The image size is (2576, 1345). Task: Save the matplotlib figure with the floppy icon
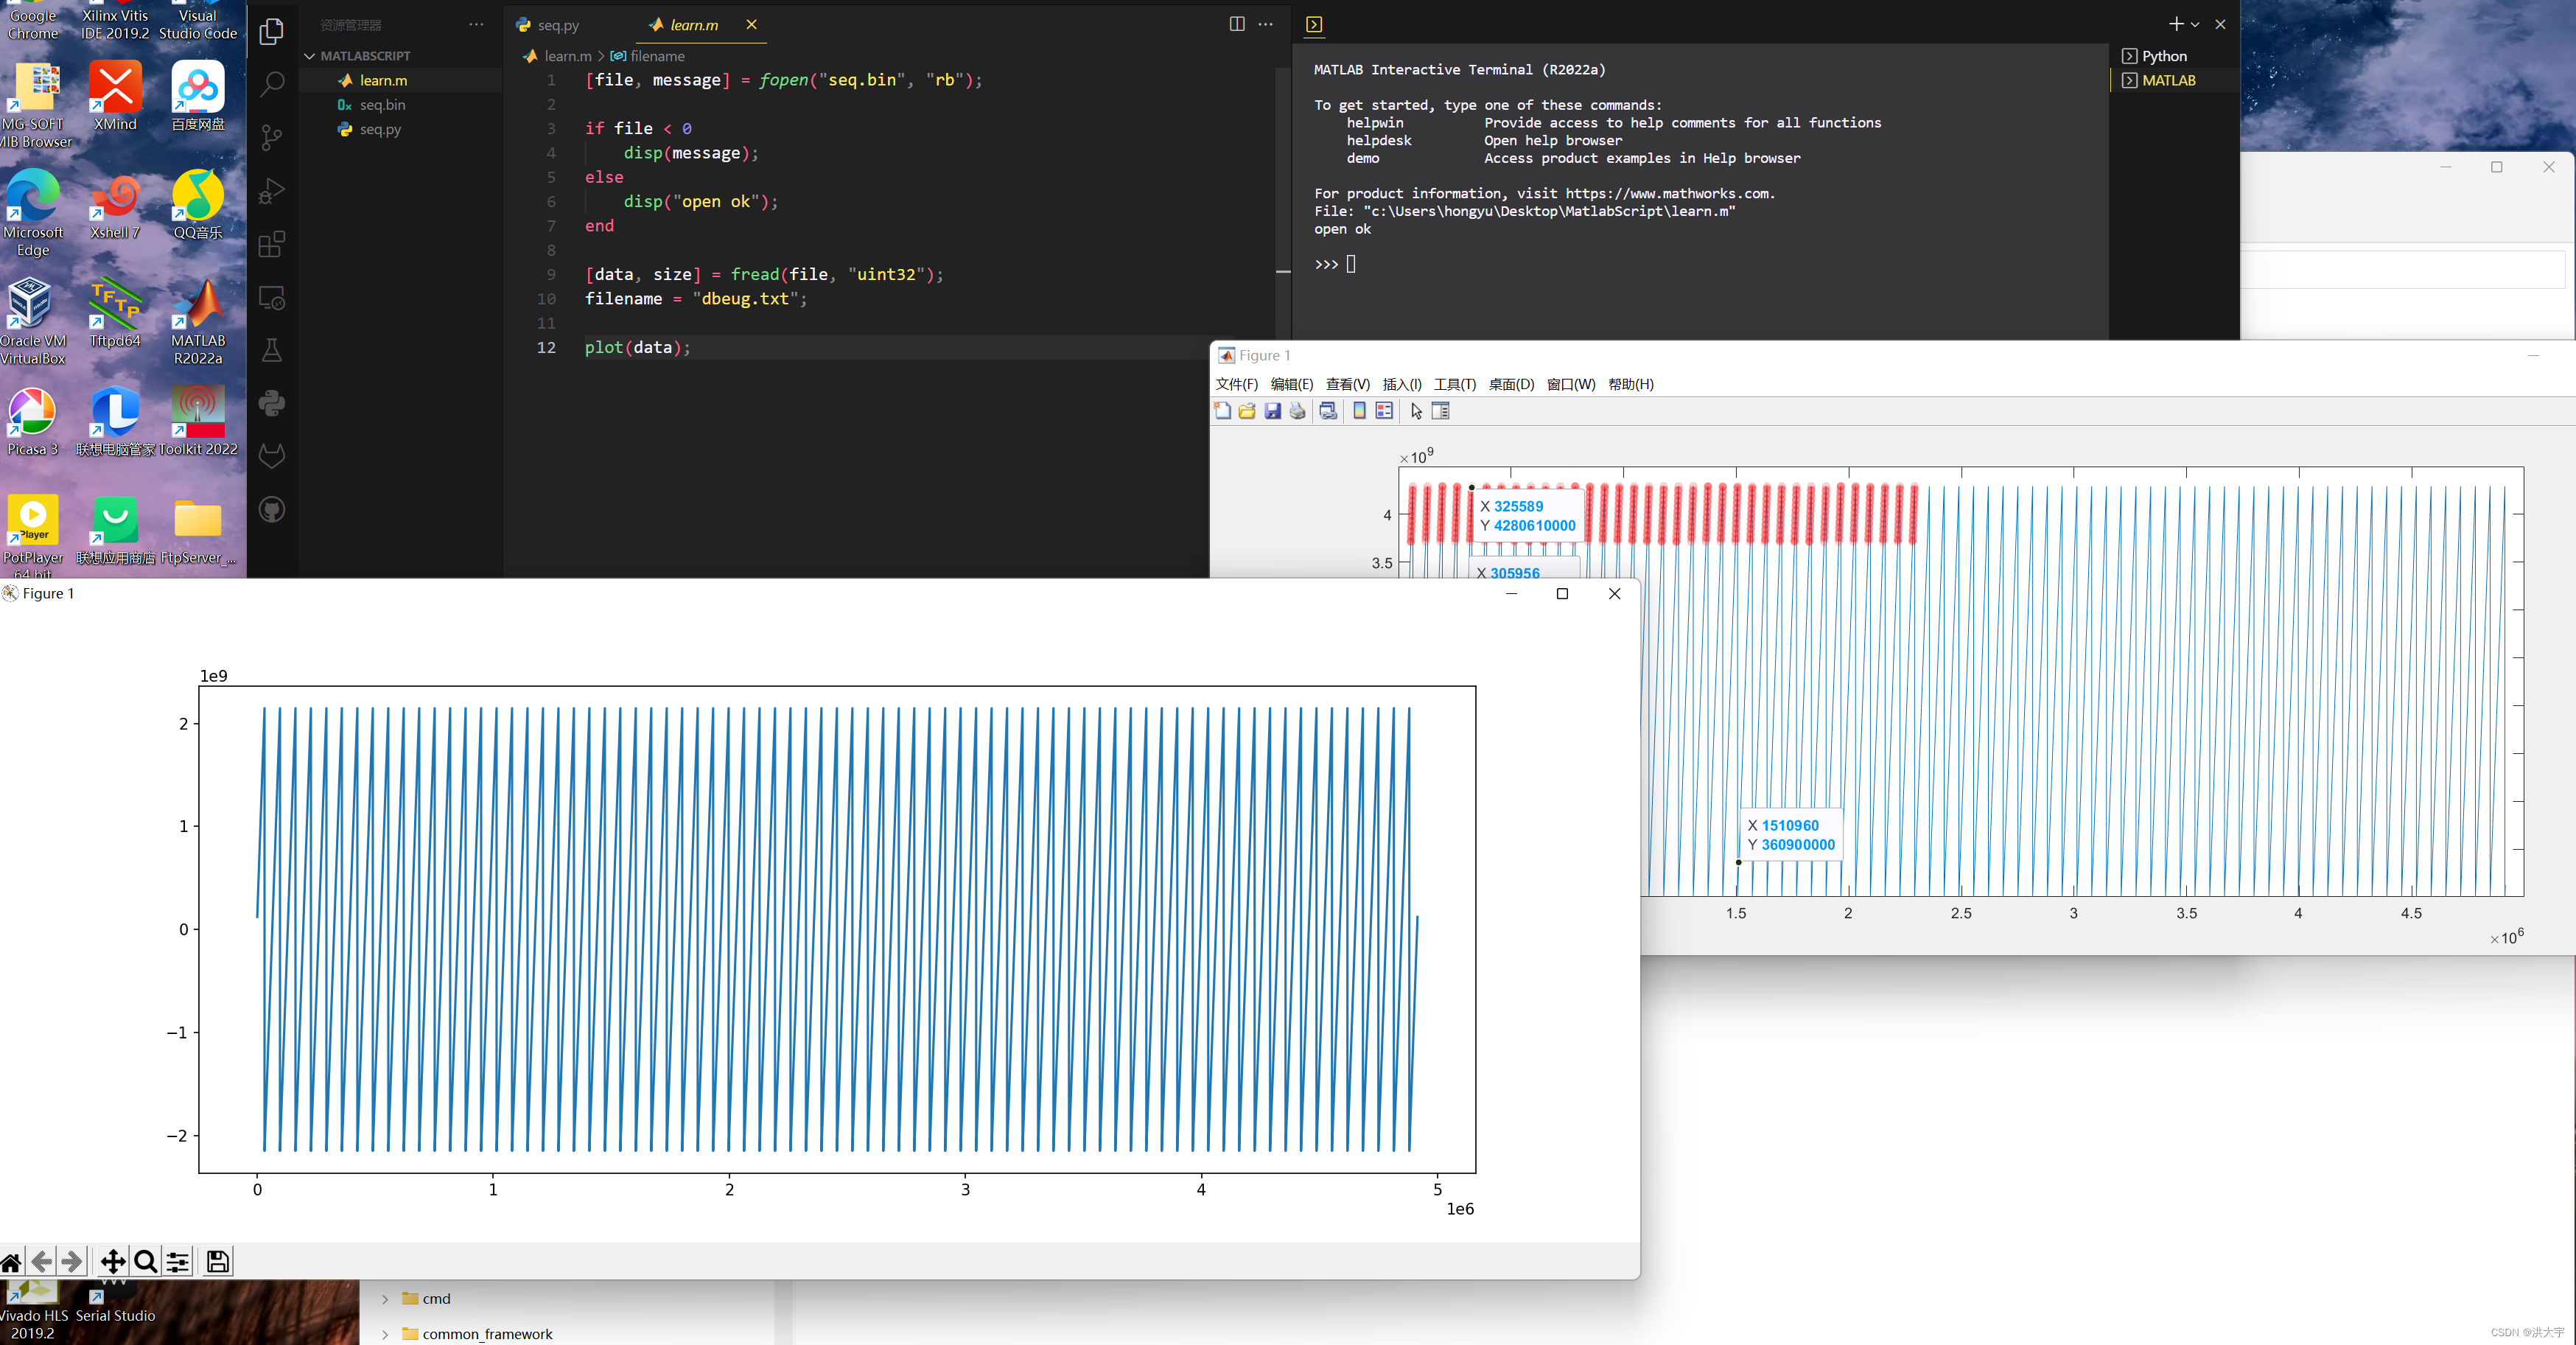pos(217,1261)
